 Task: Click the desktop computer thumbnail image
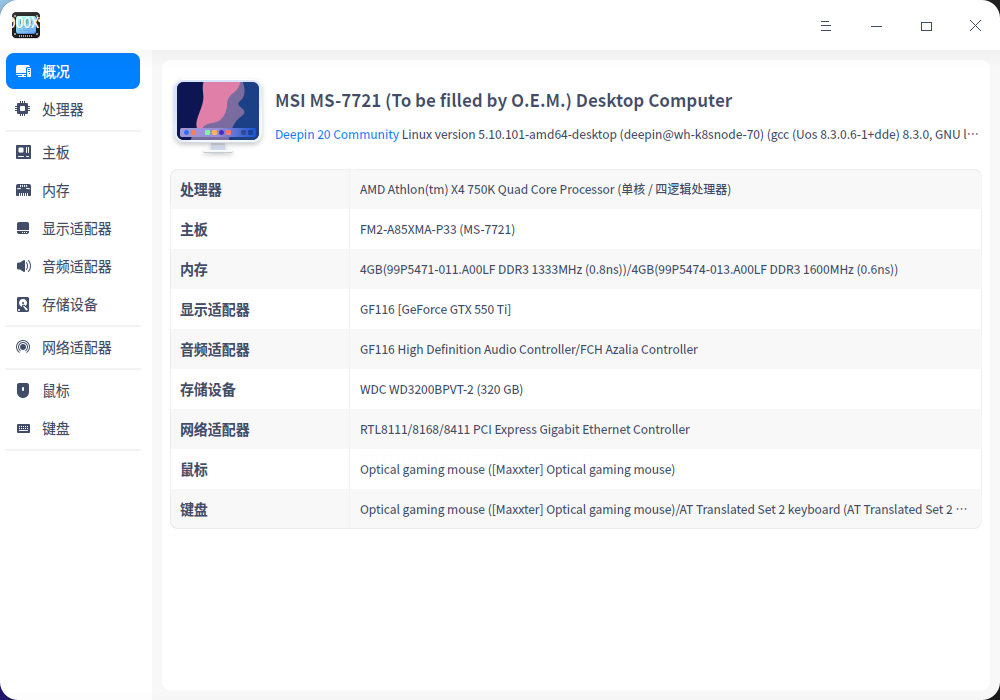click(217, 113)
